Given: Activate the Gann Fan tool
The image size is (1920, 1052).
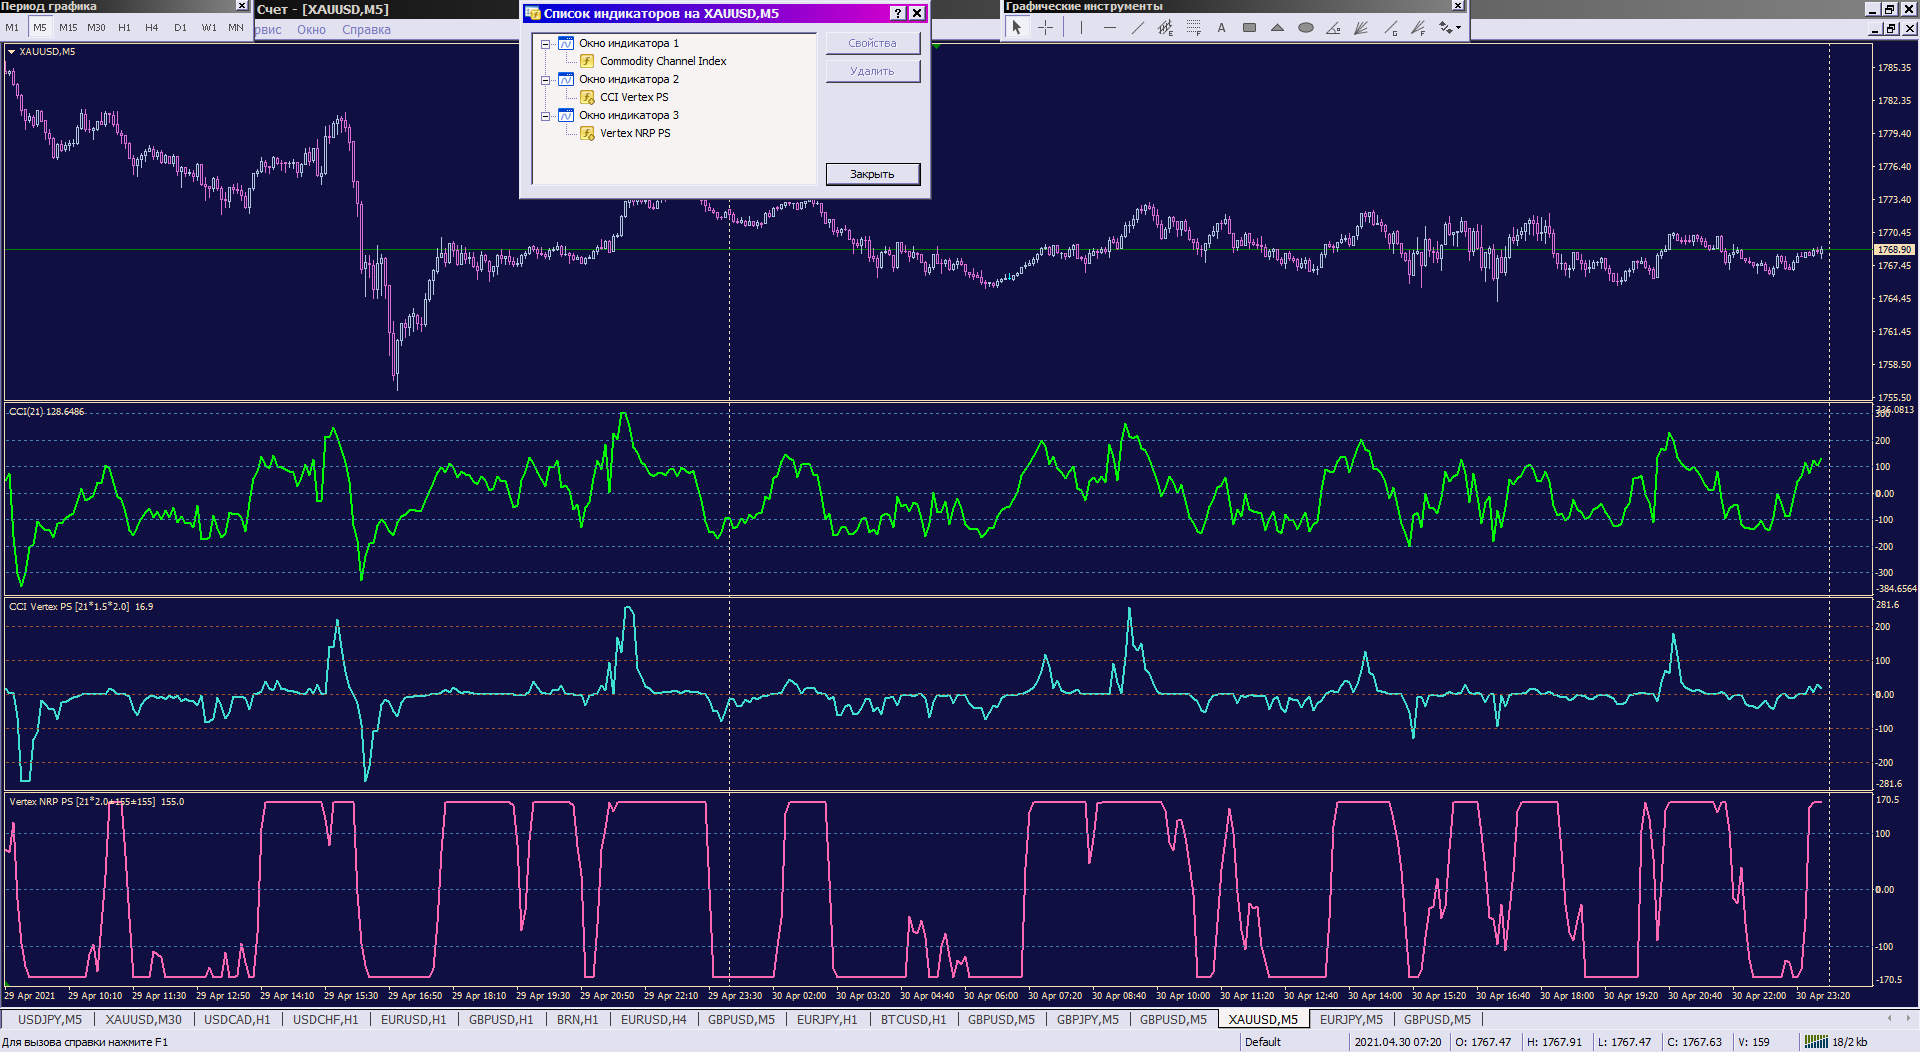Looking at the screenshot, I should 1361,28.
